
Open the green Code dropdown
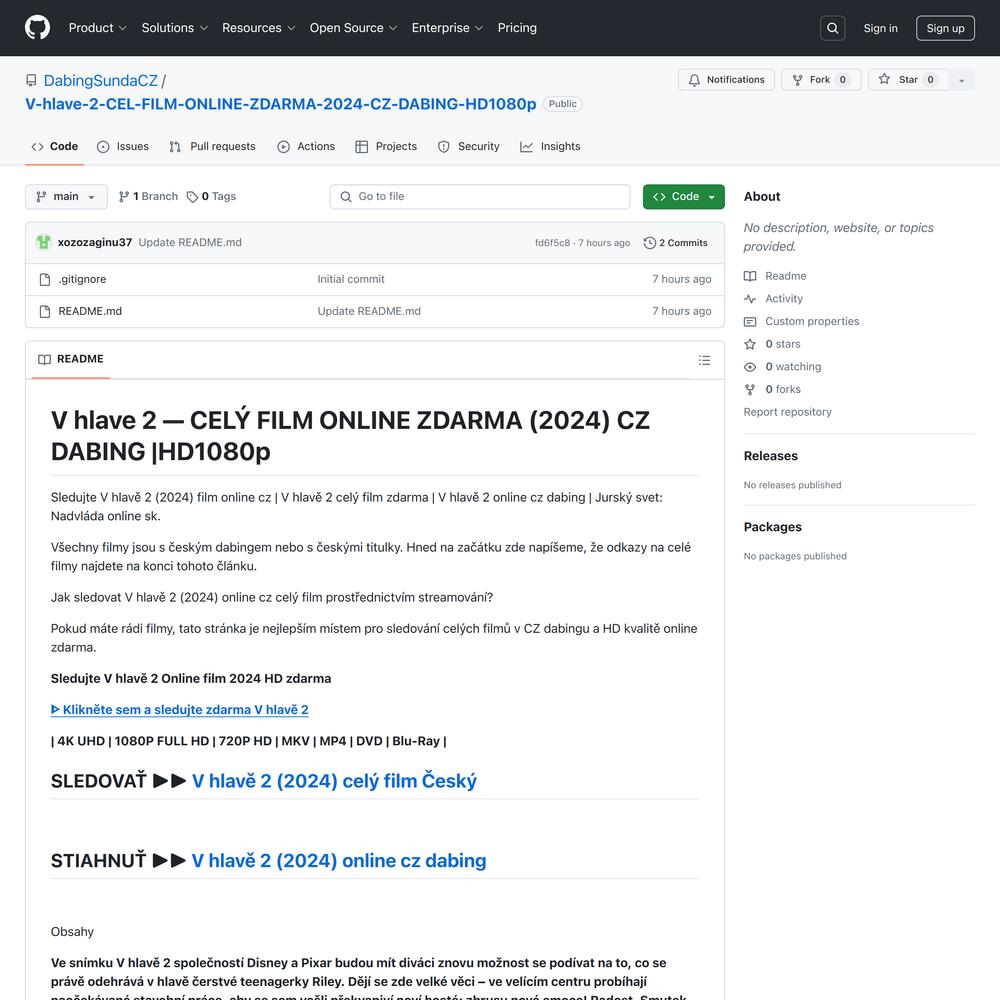pos(684,196)
